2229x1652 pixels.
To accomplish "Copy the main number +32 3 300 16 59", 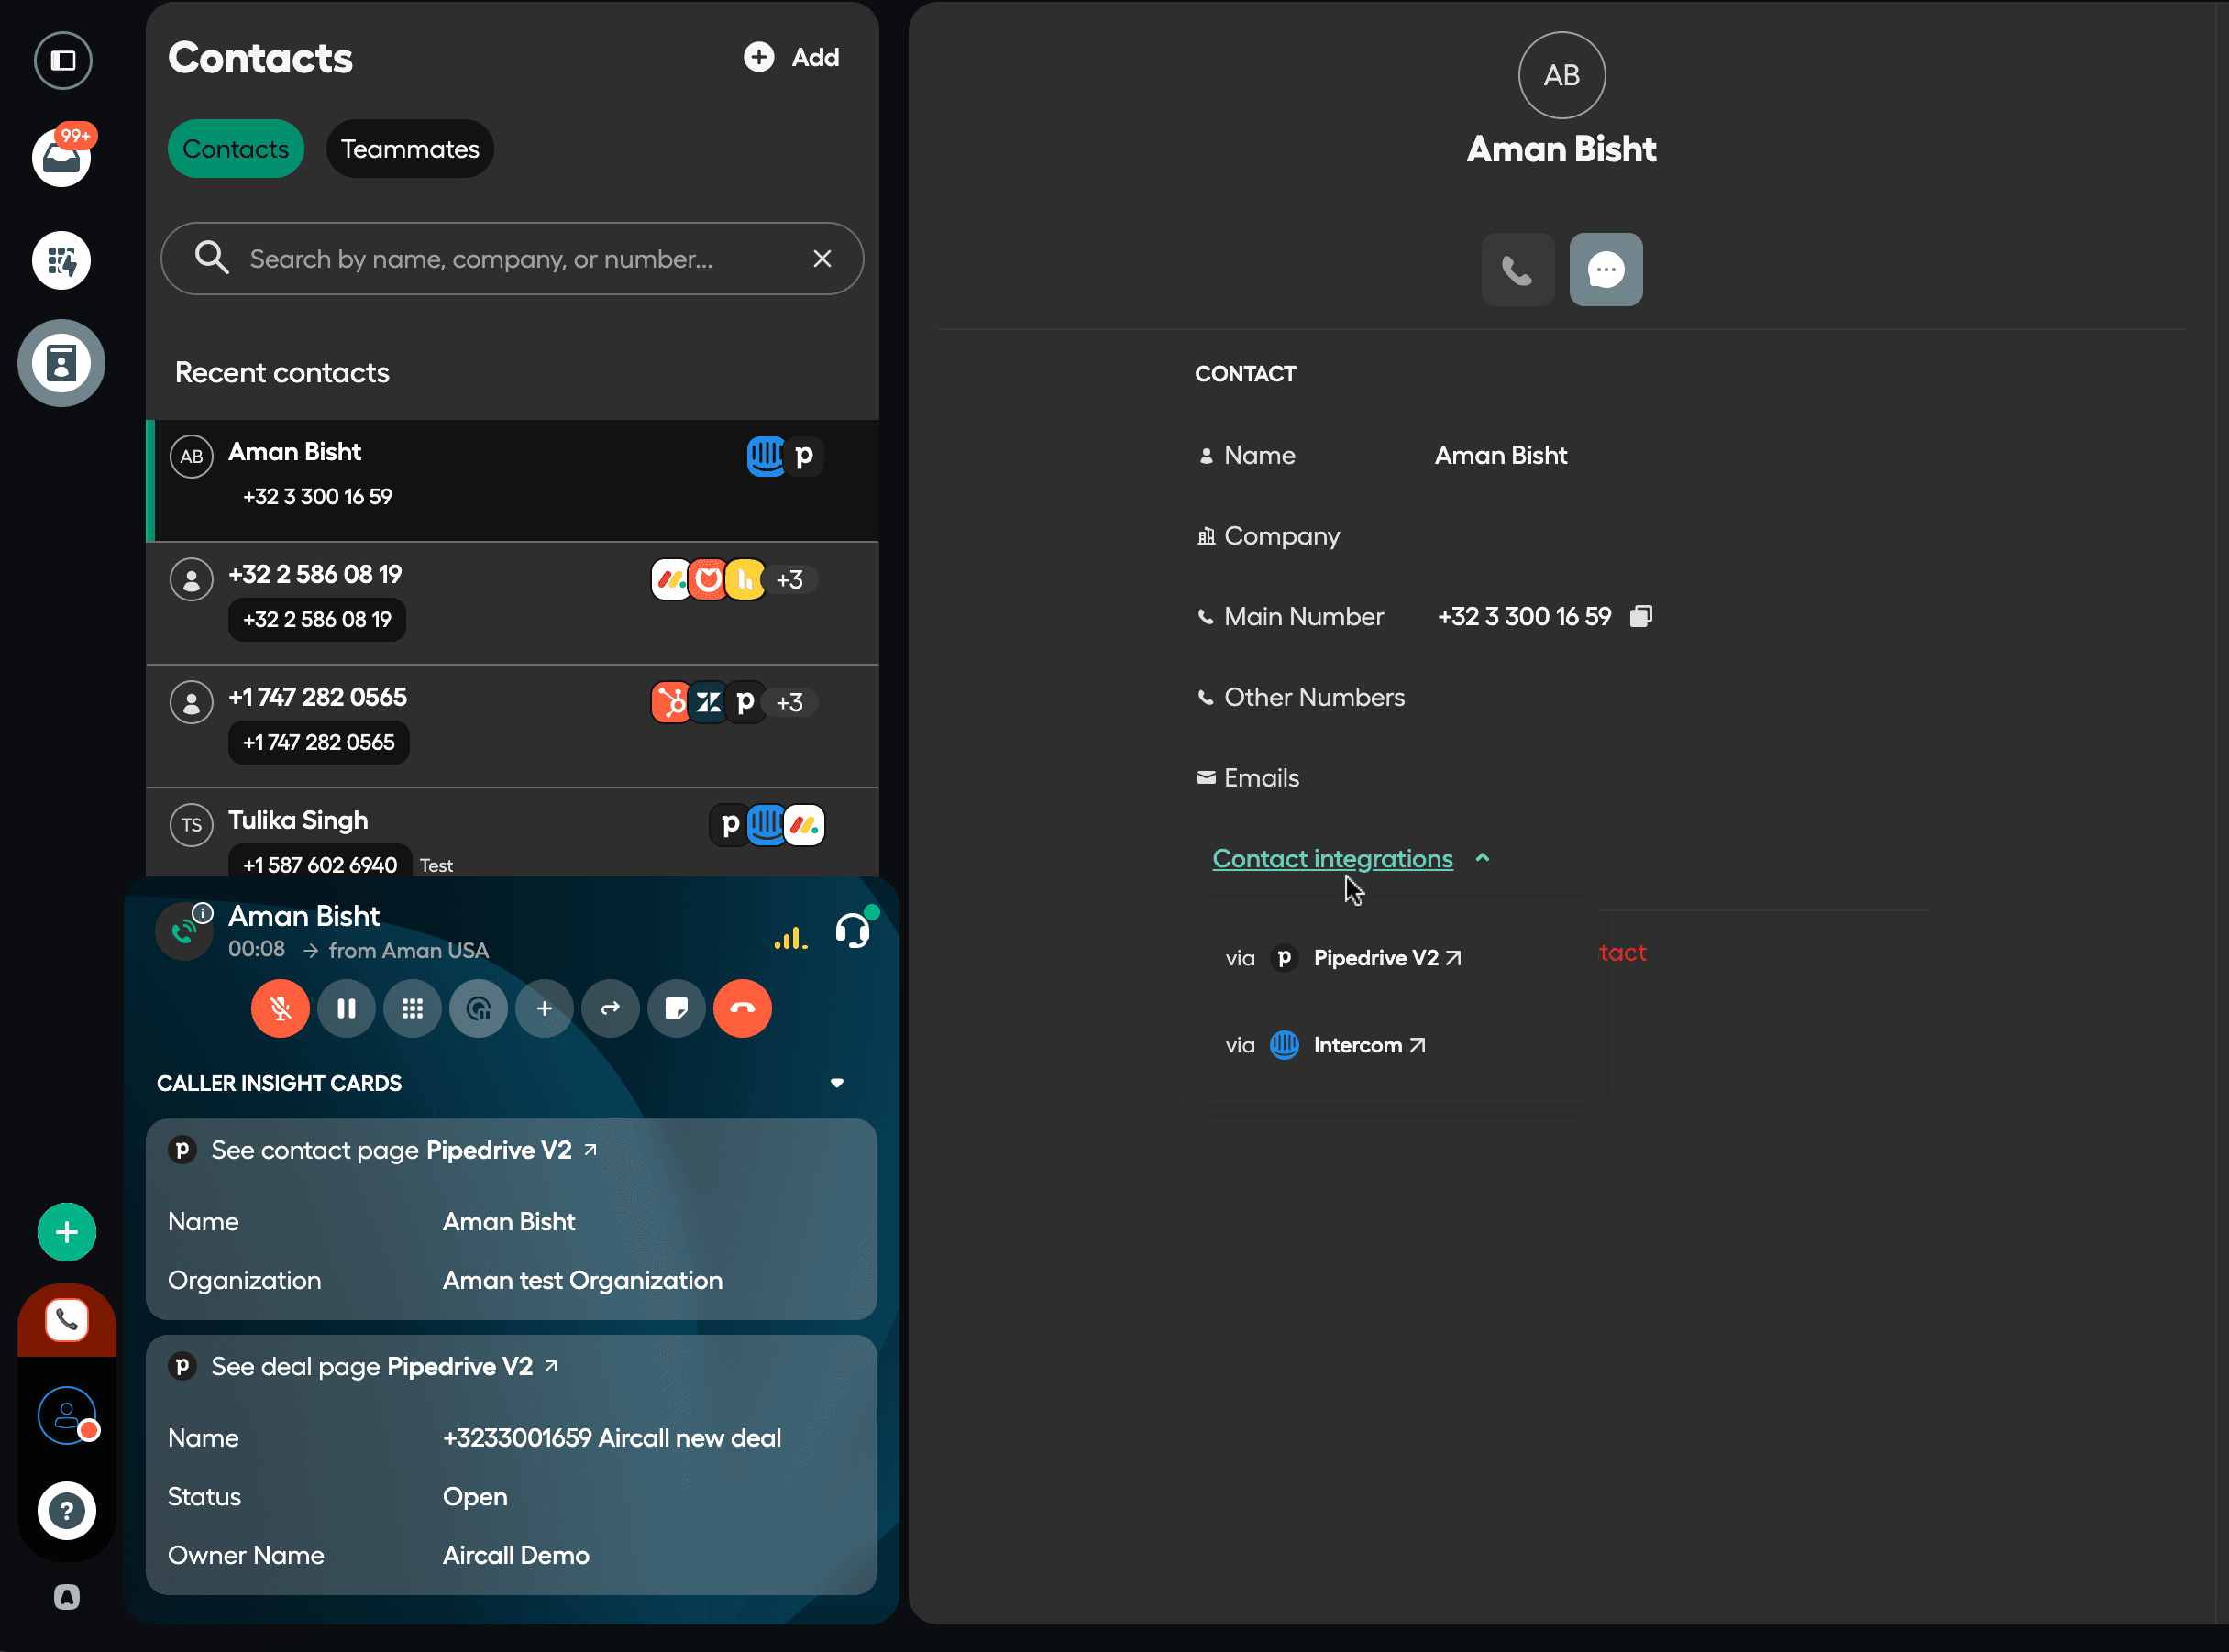I will [x=1640, y=616].
